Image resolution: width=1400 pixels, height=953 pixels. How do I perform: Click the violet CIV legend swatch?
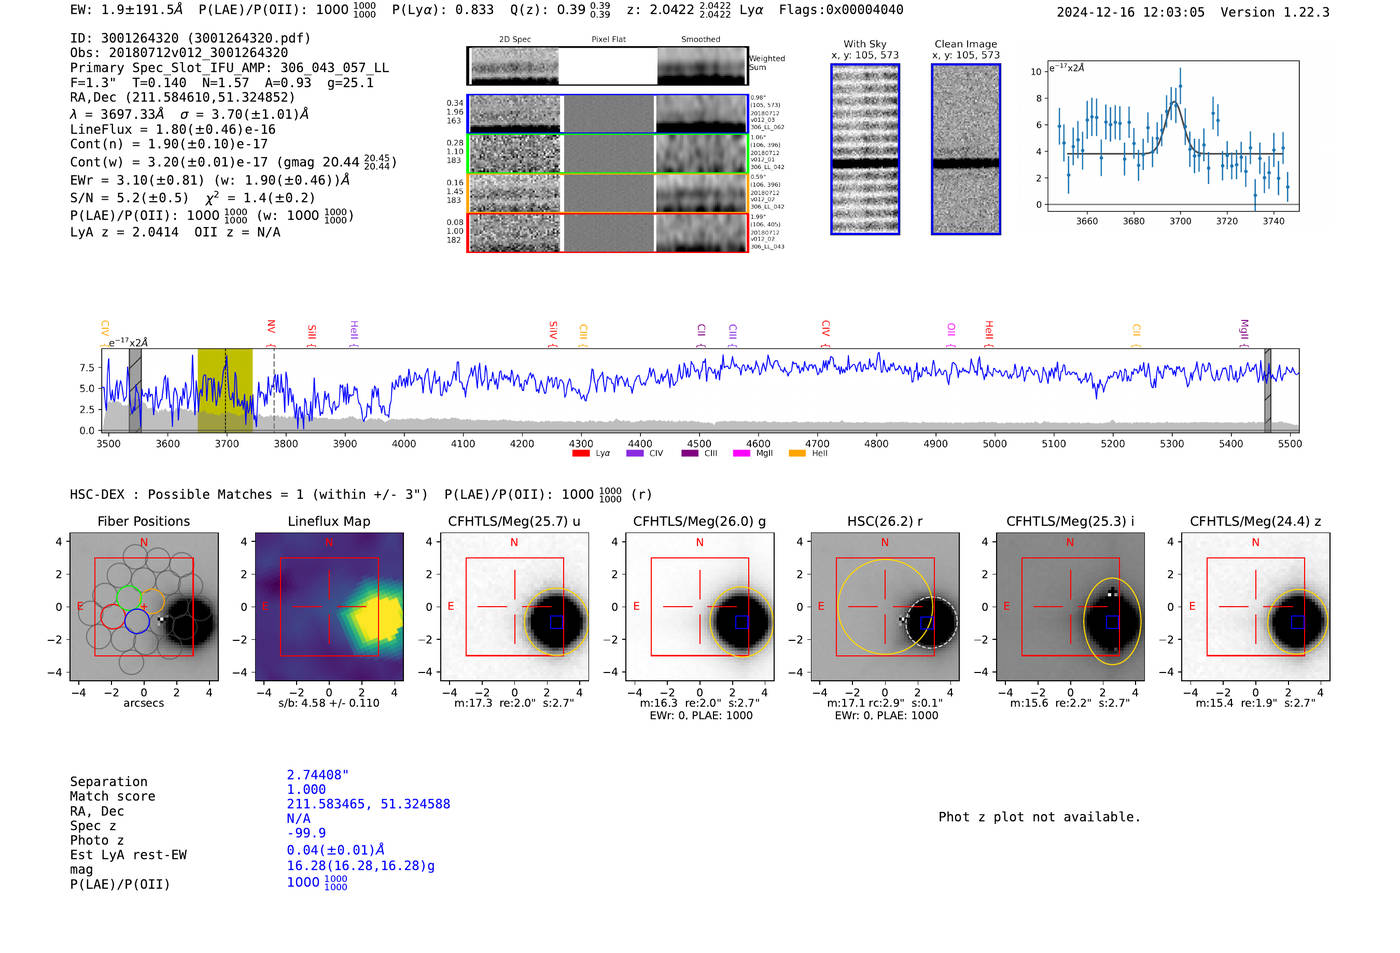click(x=634, y=453)
